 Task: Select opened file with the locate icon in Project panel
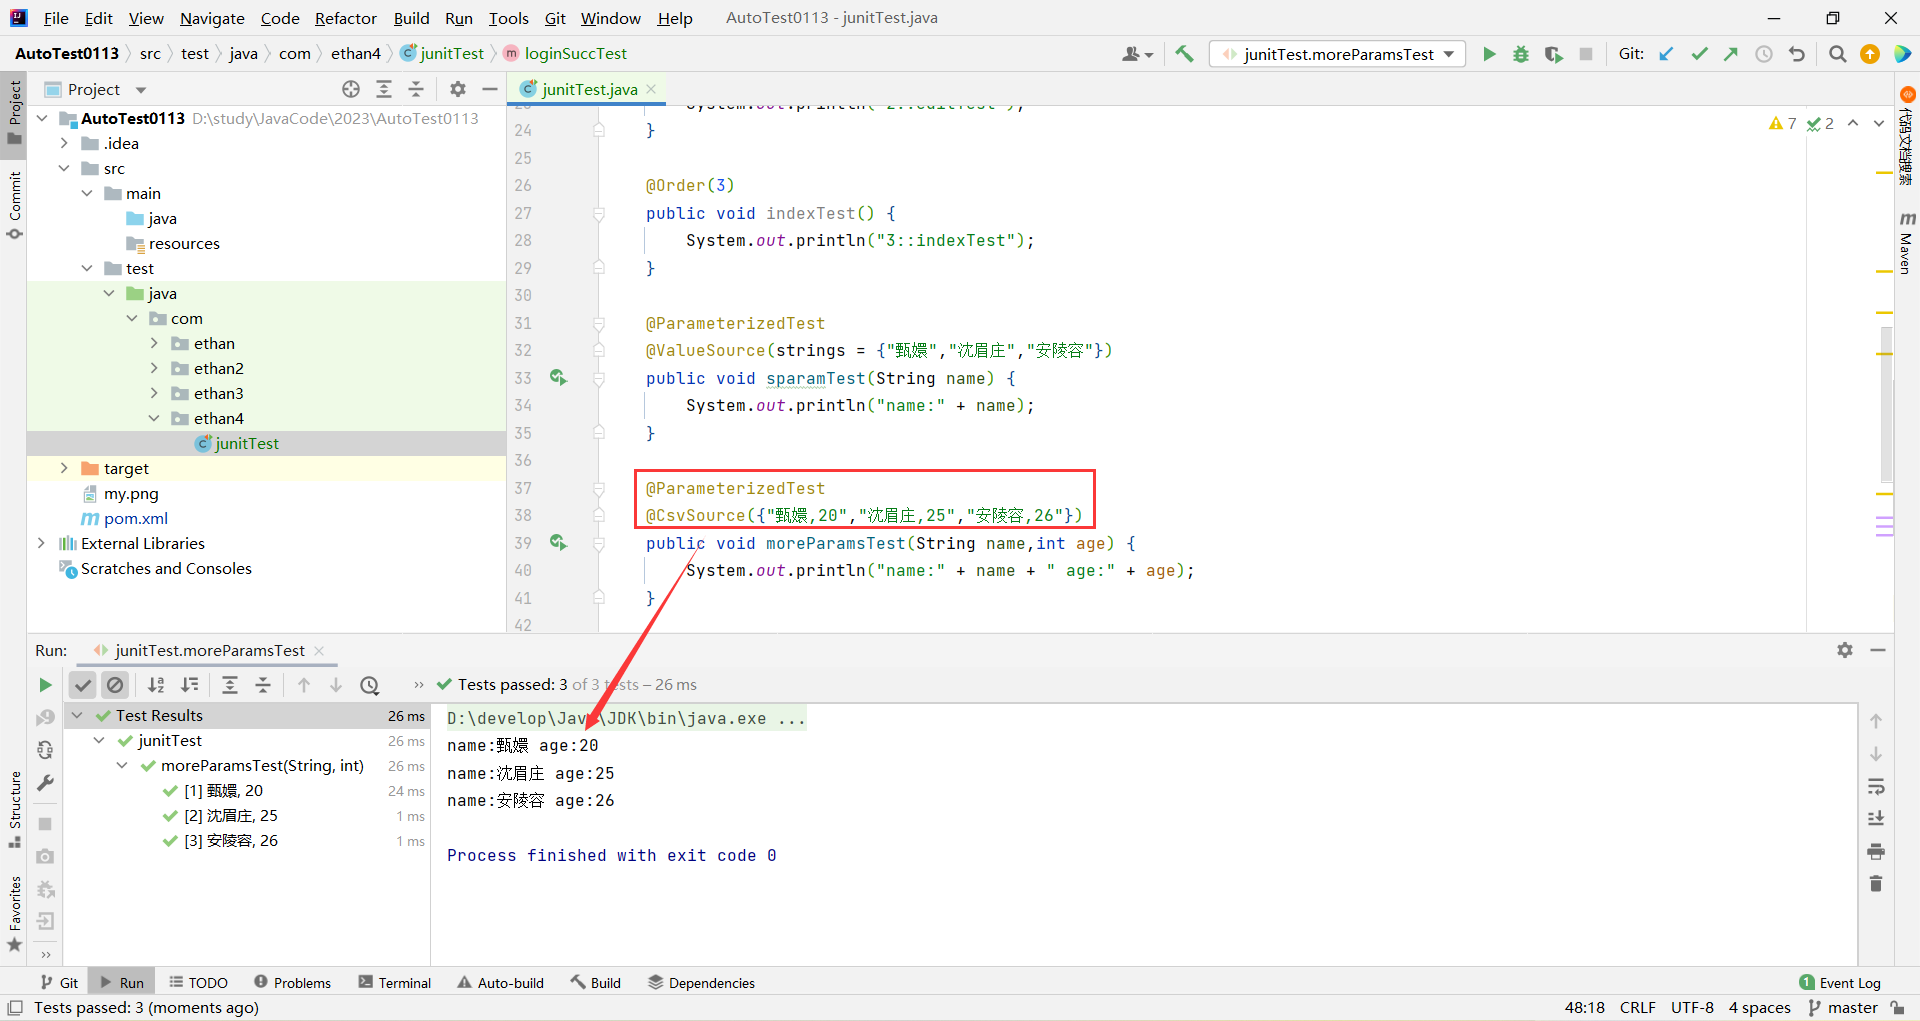pos(351,89)
